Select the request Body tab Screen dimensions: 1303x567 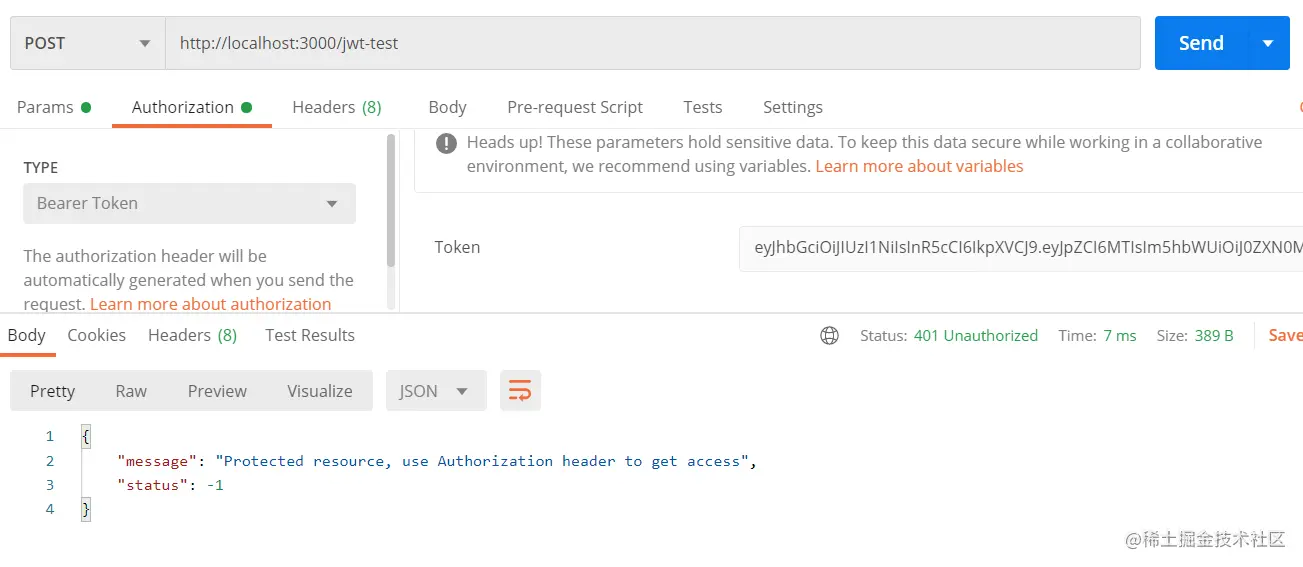click(447, 107)
